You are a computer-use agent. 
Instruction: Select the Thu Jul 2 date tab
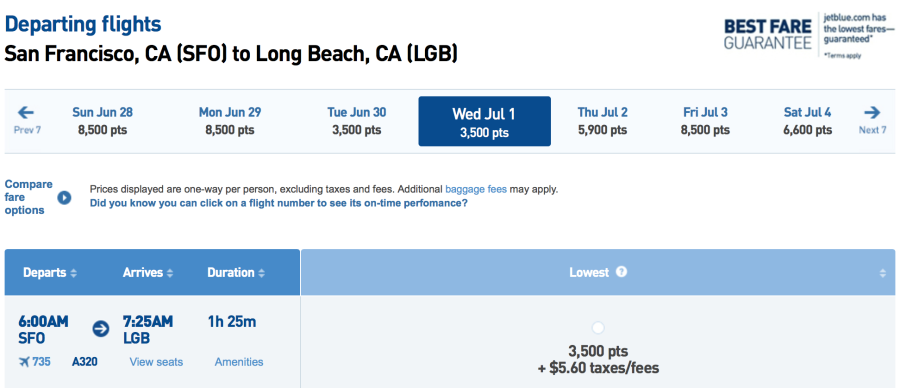[x=602, y=121]
